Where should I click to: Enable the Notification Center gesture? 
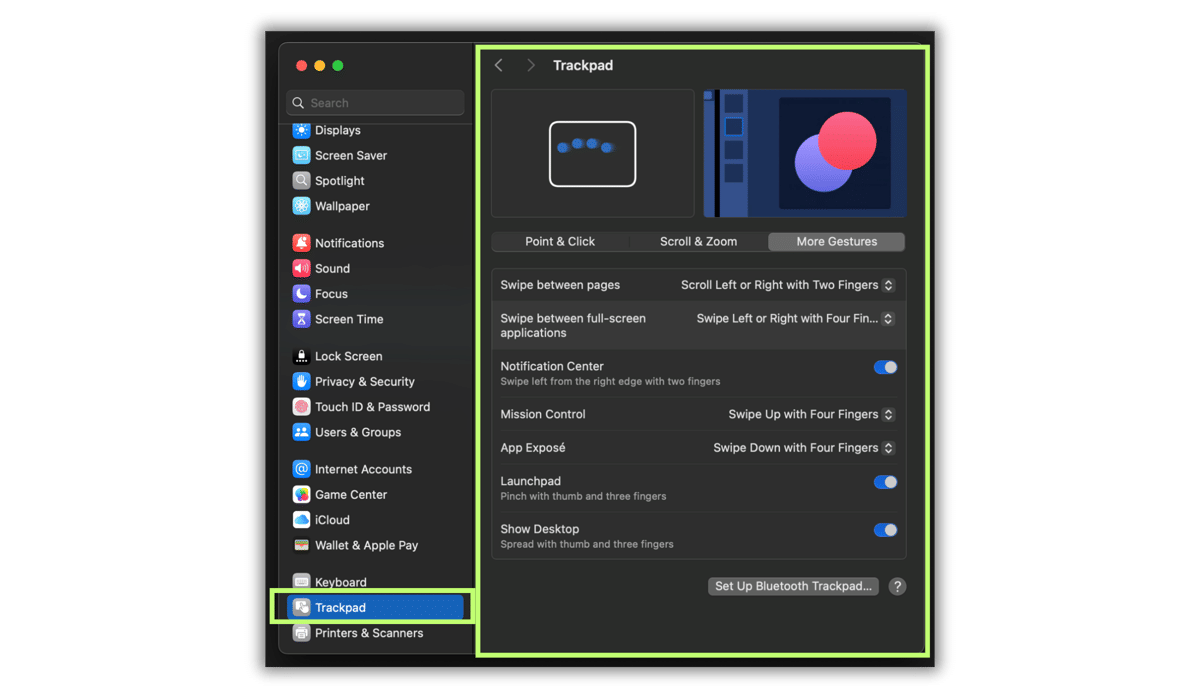884,367
